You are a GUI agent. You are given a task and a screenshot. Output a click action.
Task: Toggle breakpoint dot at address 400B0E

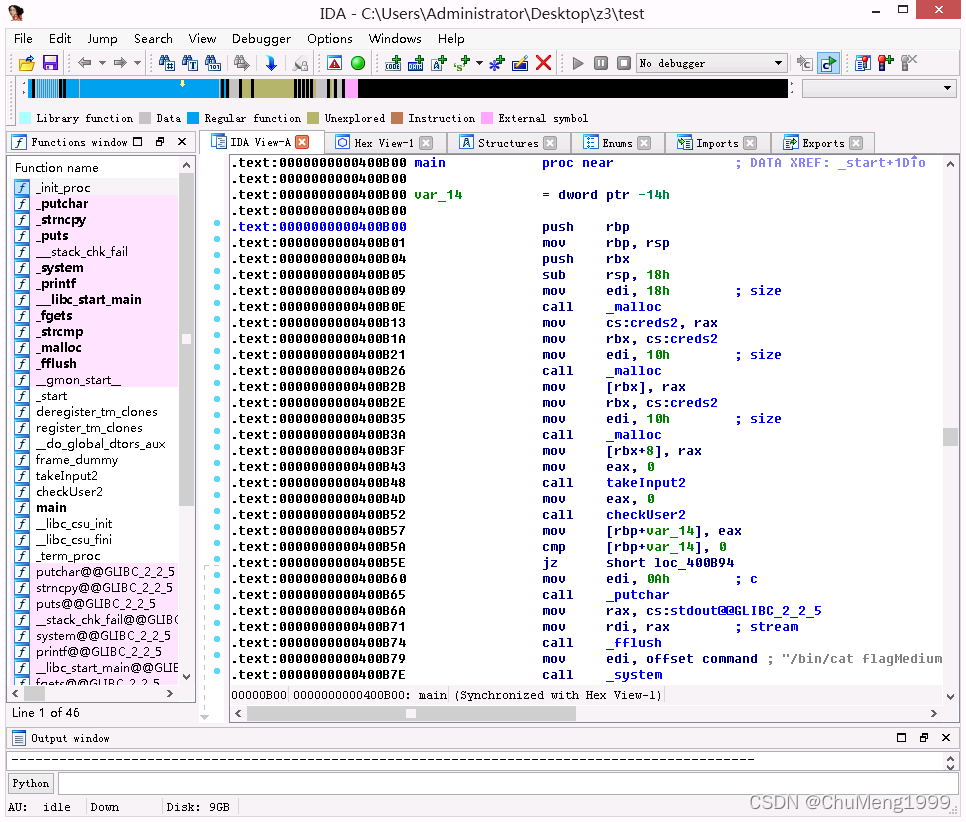pyautogui.click(x=217, y=303)
